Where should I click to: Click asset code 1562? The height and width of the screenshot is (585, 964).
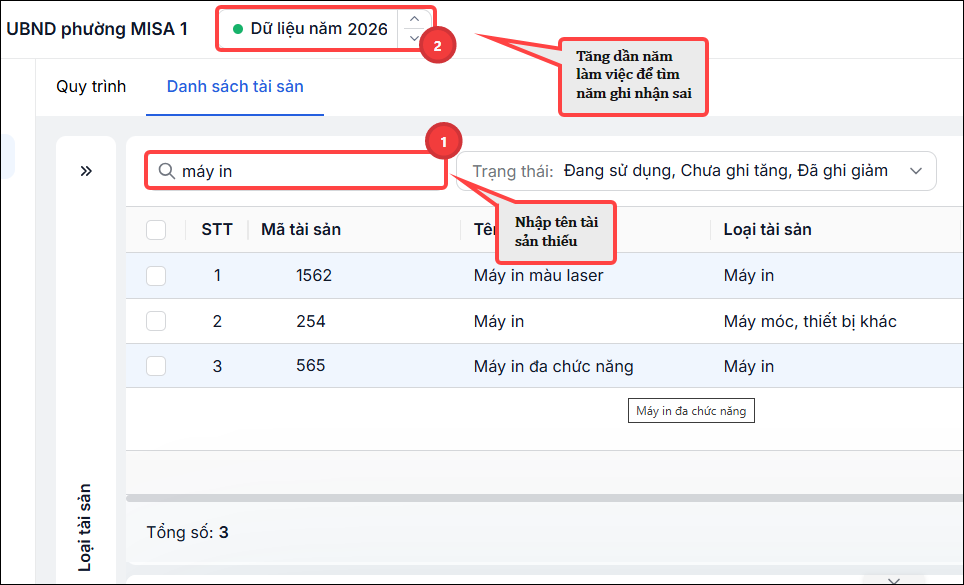pos(314,275)
